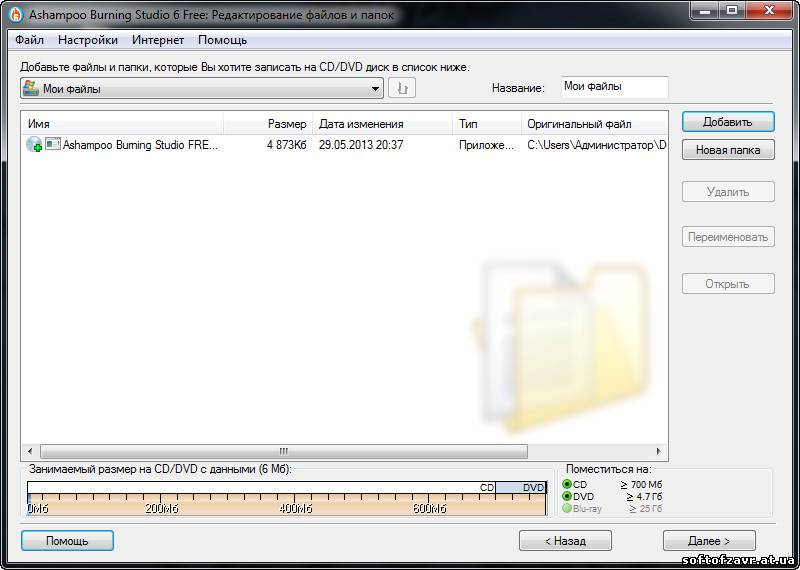Click the 29.05.2013 20:37 date cell
Screen dimensions: 800x570
[361, 145]
